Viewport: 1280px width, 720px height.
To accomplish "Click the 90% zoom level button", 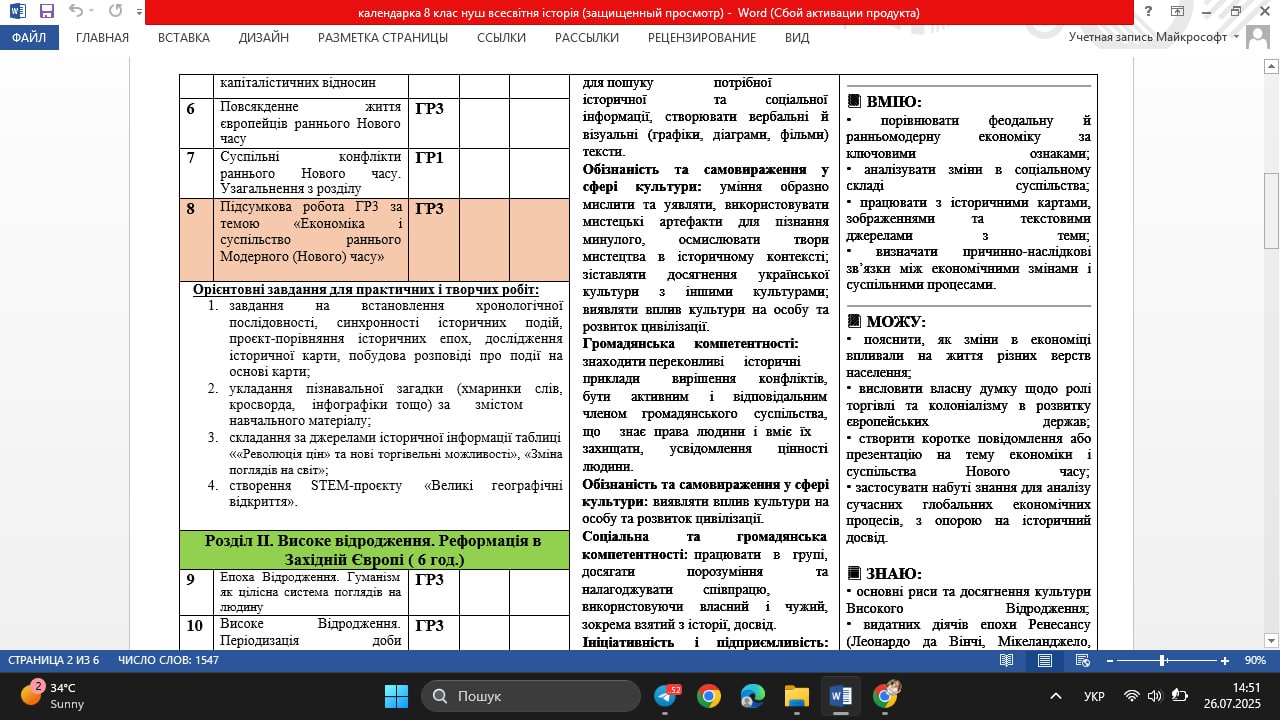I will (x=1255, y=660).
